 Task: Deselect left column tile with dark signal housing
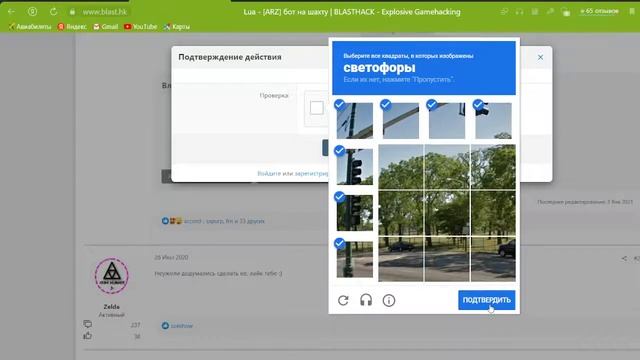click(x=355, y=213)
